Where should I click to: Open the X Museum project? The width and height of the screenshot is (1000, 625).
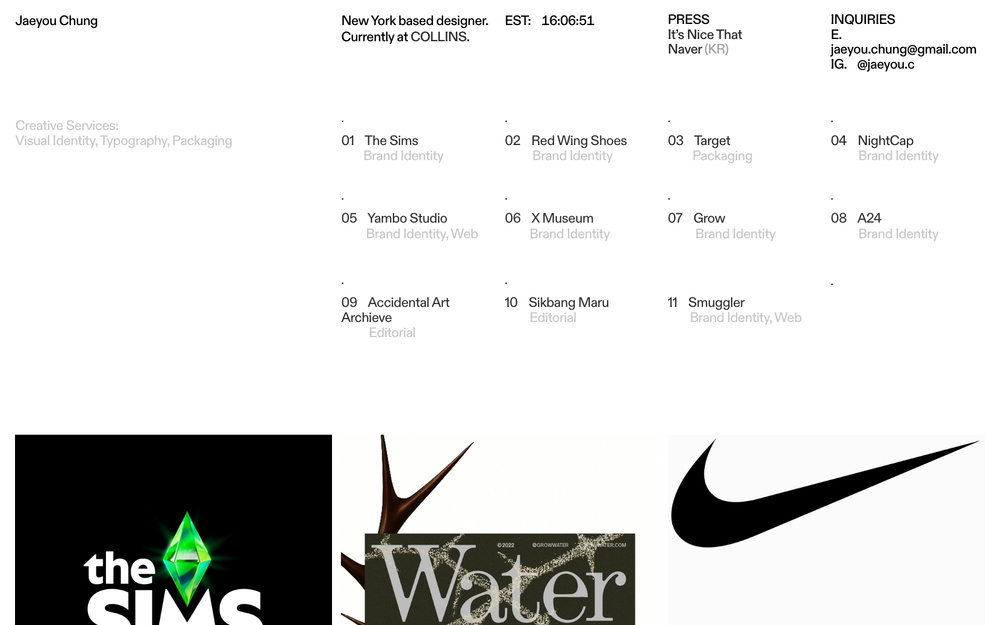(562, 219)
